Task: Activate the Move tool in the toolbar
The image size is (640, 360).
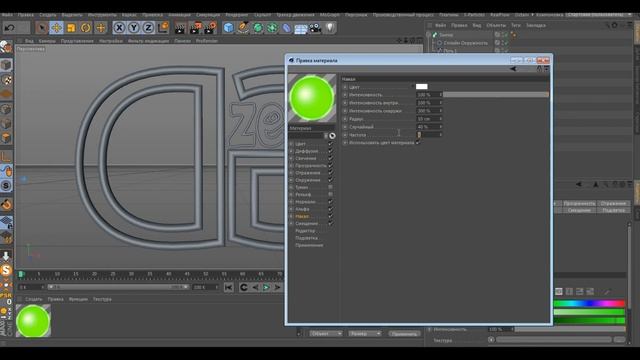Action: 56,28
